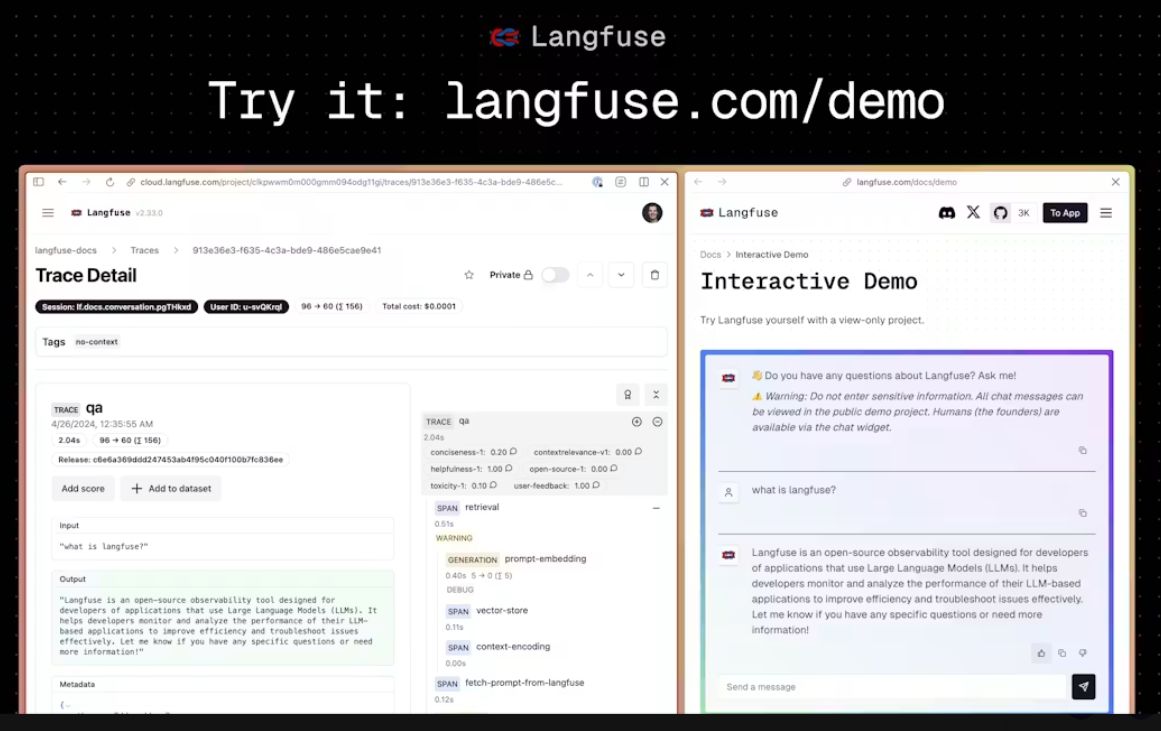Image resolution: width=1161 pixels, height=731 pixels.
Task: Click langfuse.com/docs/demo address bar
Action: pos(906,181)
